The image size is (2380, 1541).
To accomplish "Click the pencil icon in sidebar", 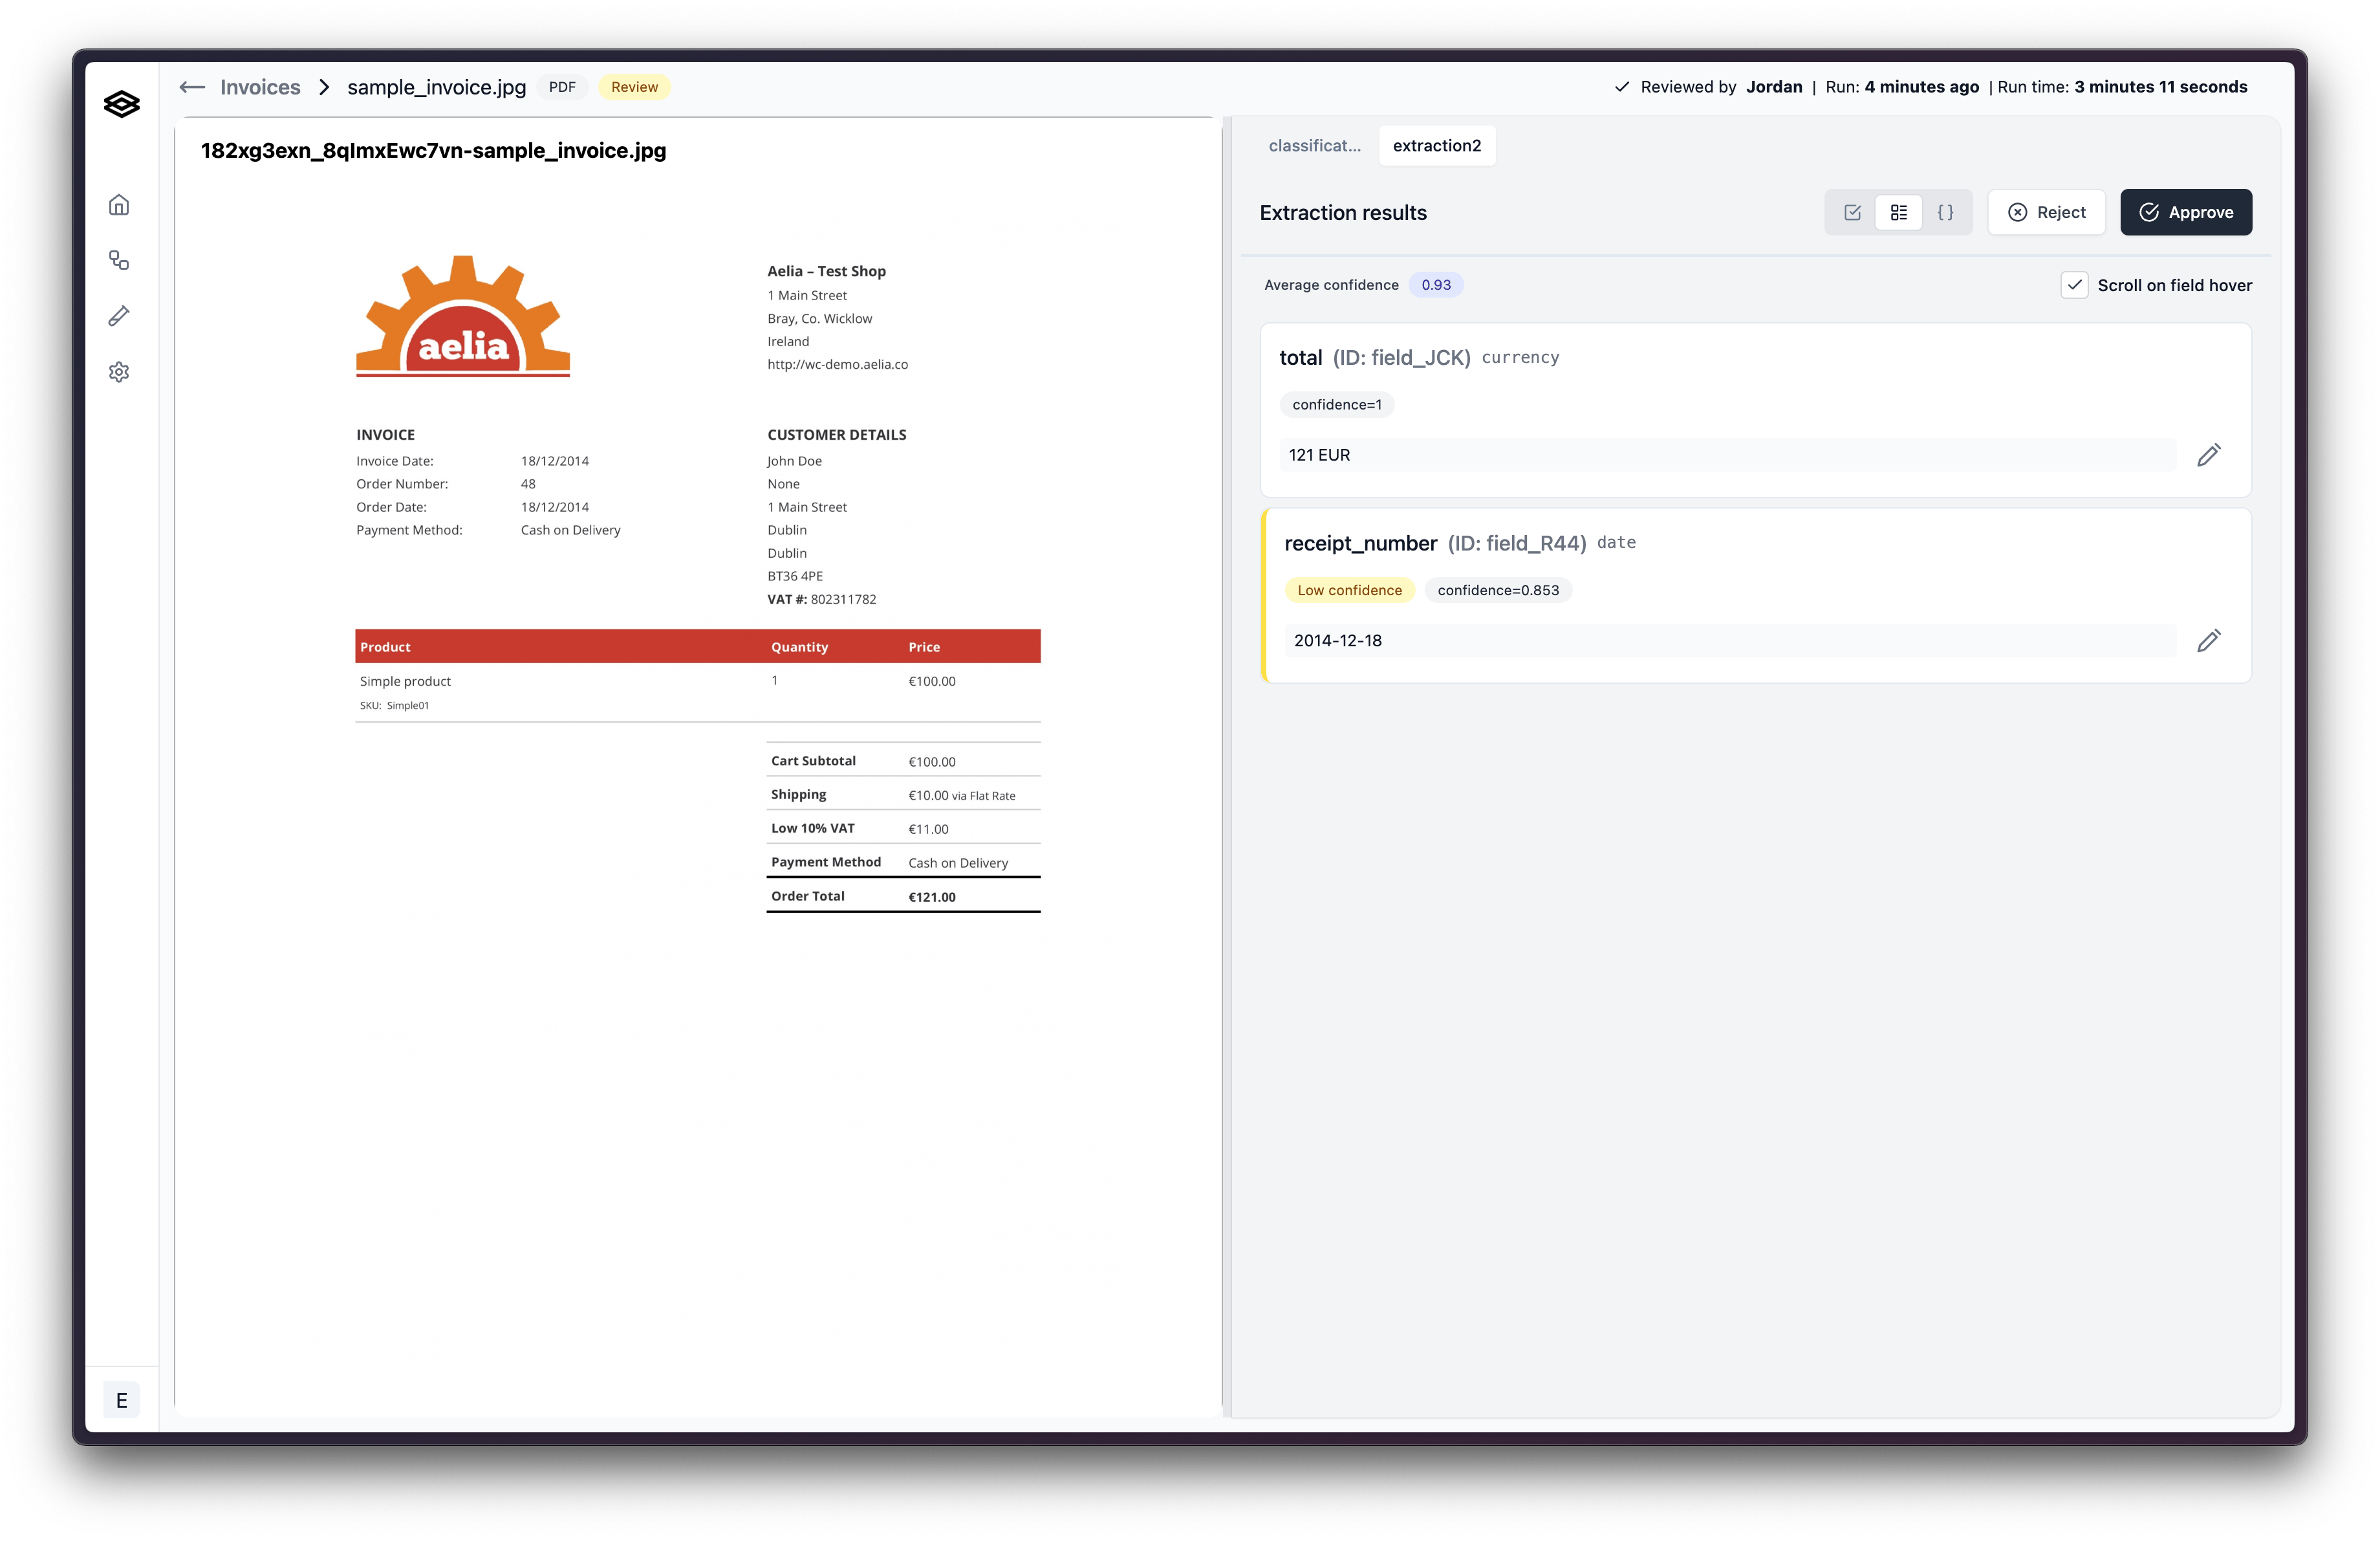I will pyautogui.click(x=119, y=316).
